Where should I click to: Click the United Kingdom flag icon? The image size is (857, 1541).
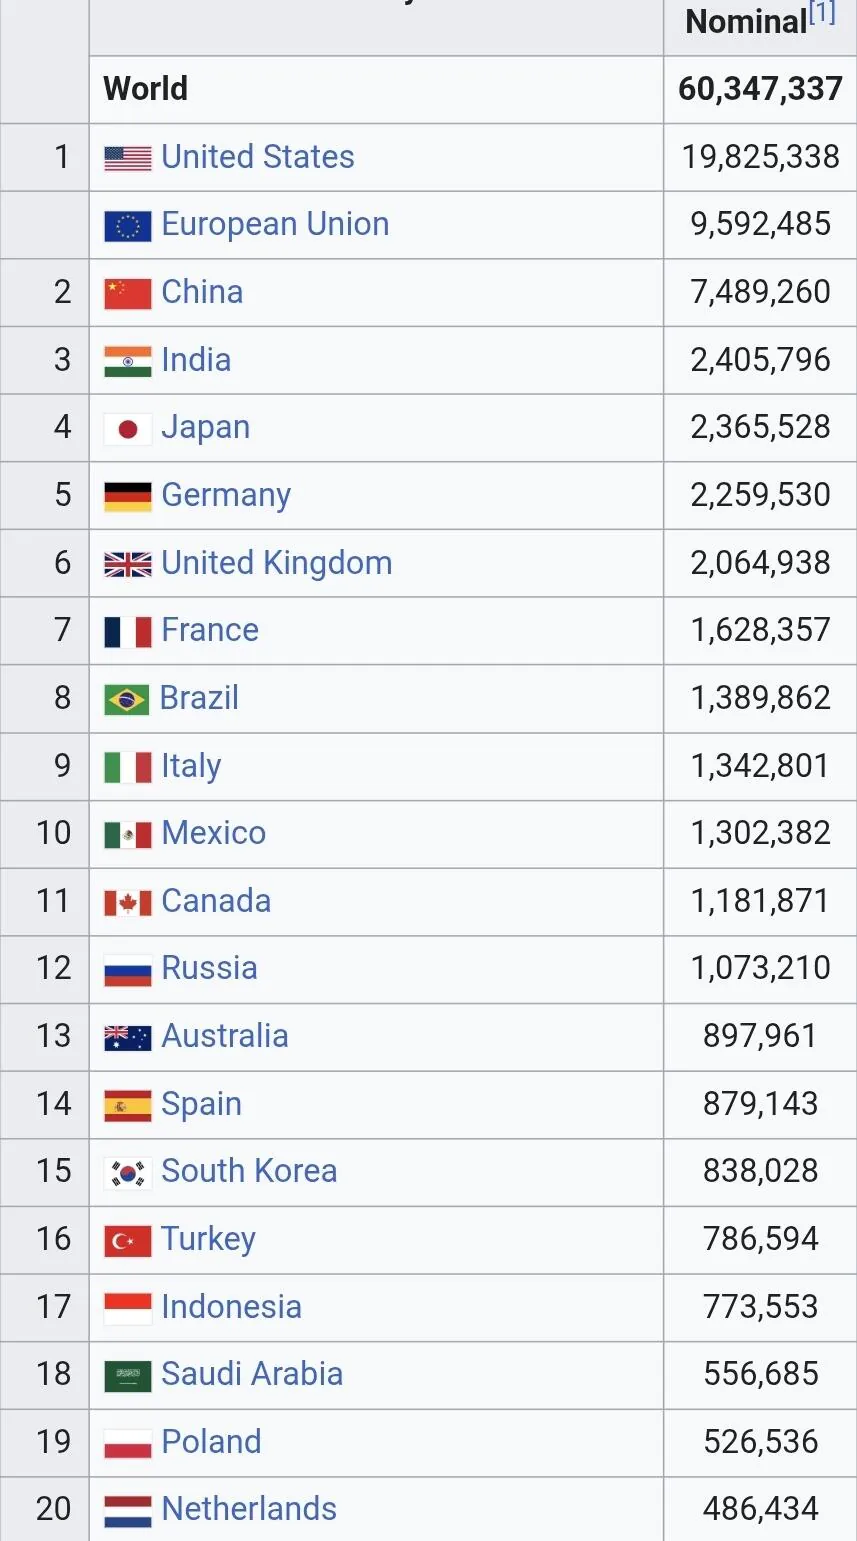pyautogui.click(x=128, y=564)
